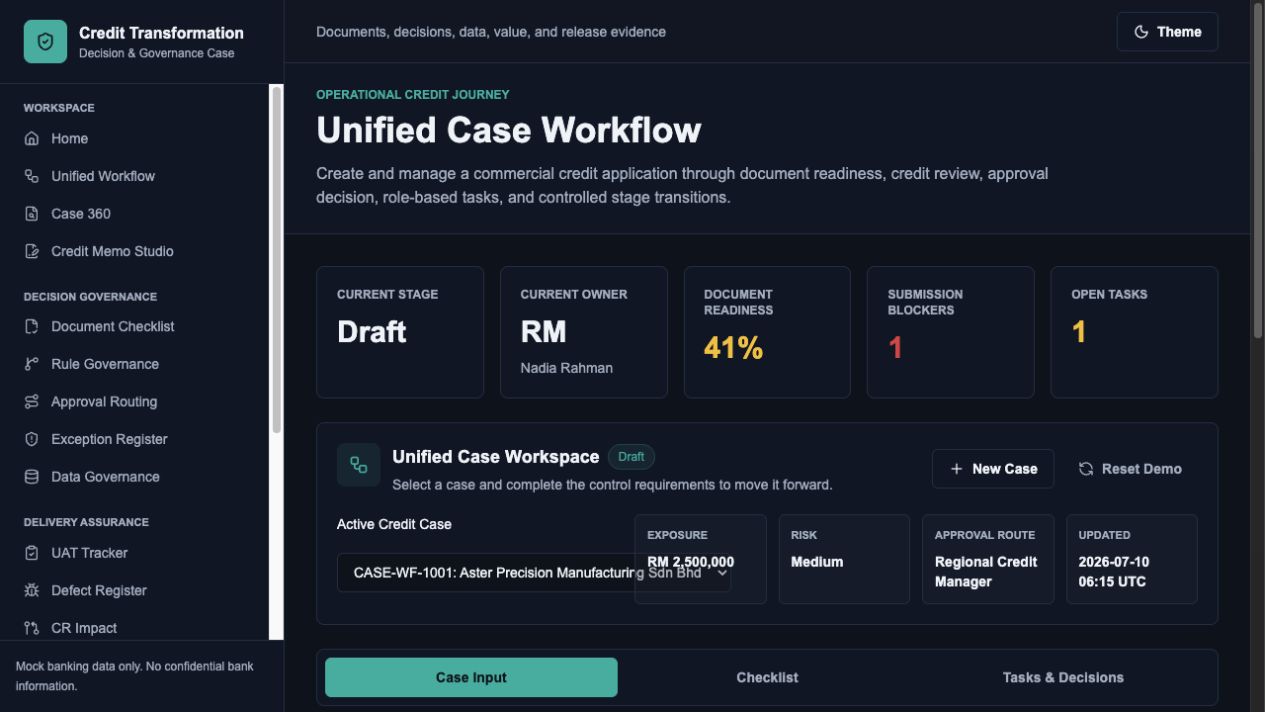Click the refresh icon in Reset Demo

point(1086,469)
